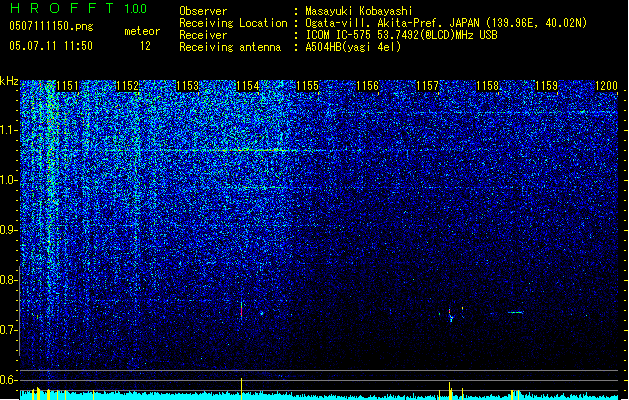The width and height of the screenshot is (629, 400).
Task: Click the yellow power spike below 1154
Action: [x=241, y=388]
